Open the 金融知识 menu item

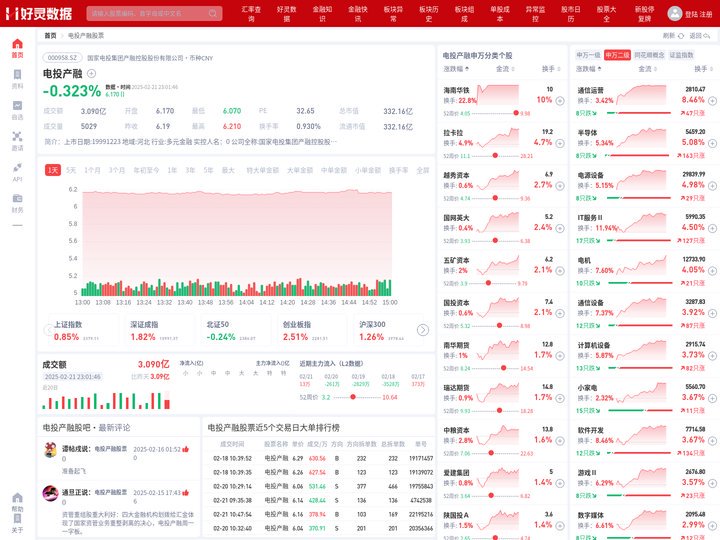[x=322, y=14]
